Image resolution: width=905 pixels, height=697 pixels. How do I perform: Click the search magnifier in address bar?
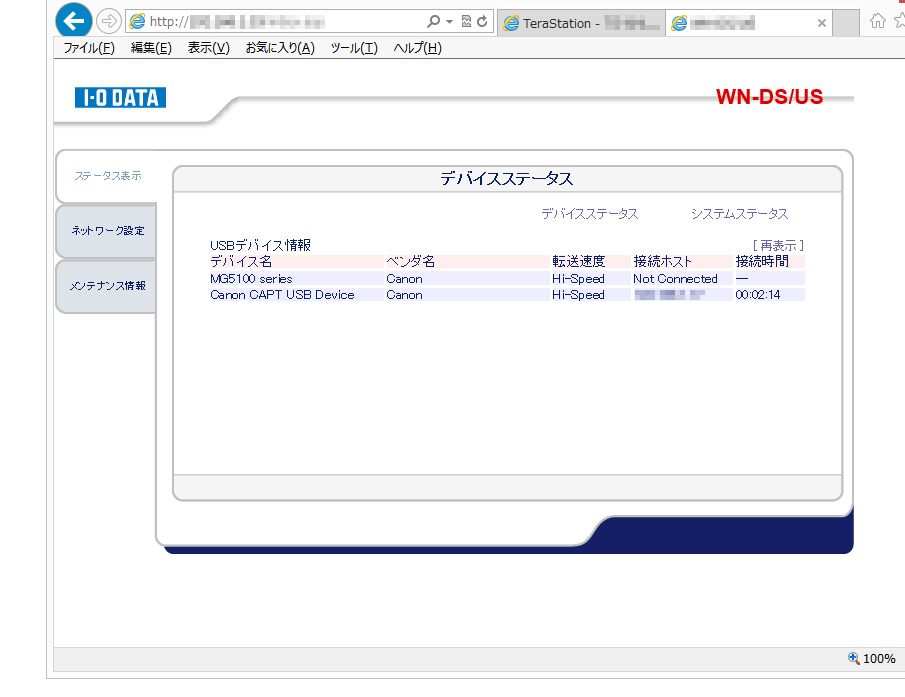tap(433, 22)
